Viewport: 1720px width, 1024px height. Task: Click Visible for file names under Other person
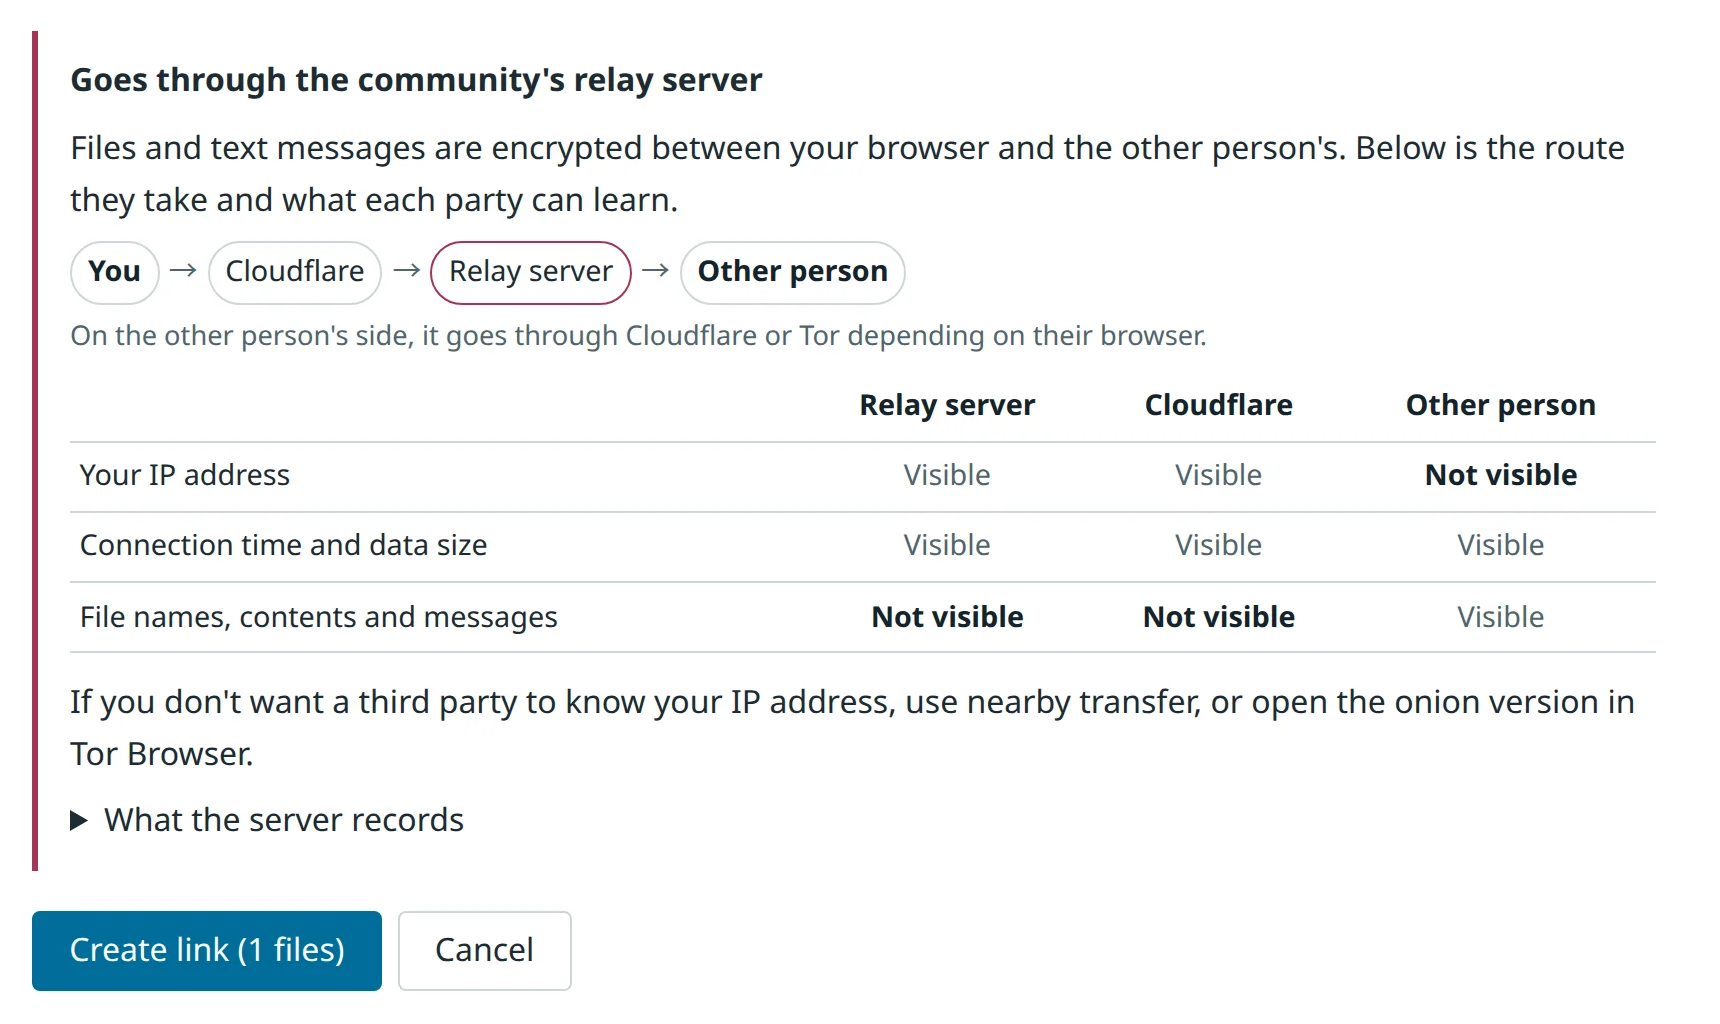(x=1501, y=617)
